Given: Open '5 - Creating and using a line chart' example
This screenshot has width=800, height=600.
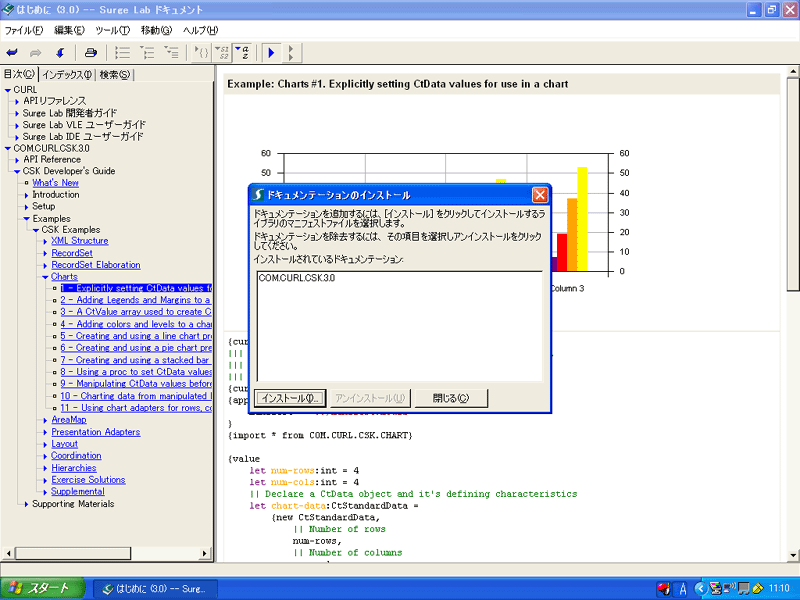Looking at the screenshot, I should coord(136,336).
